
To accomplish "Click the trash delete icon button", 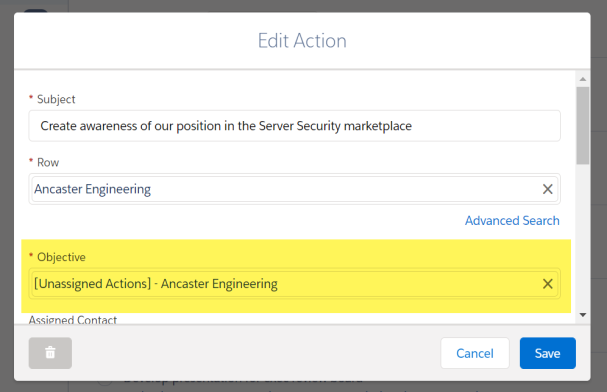I will click(x=50, y=353).
